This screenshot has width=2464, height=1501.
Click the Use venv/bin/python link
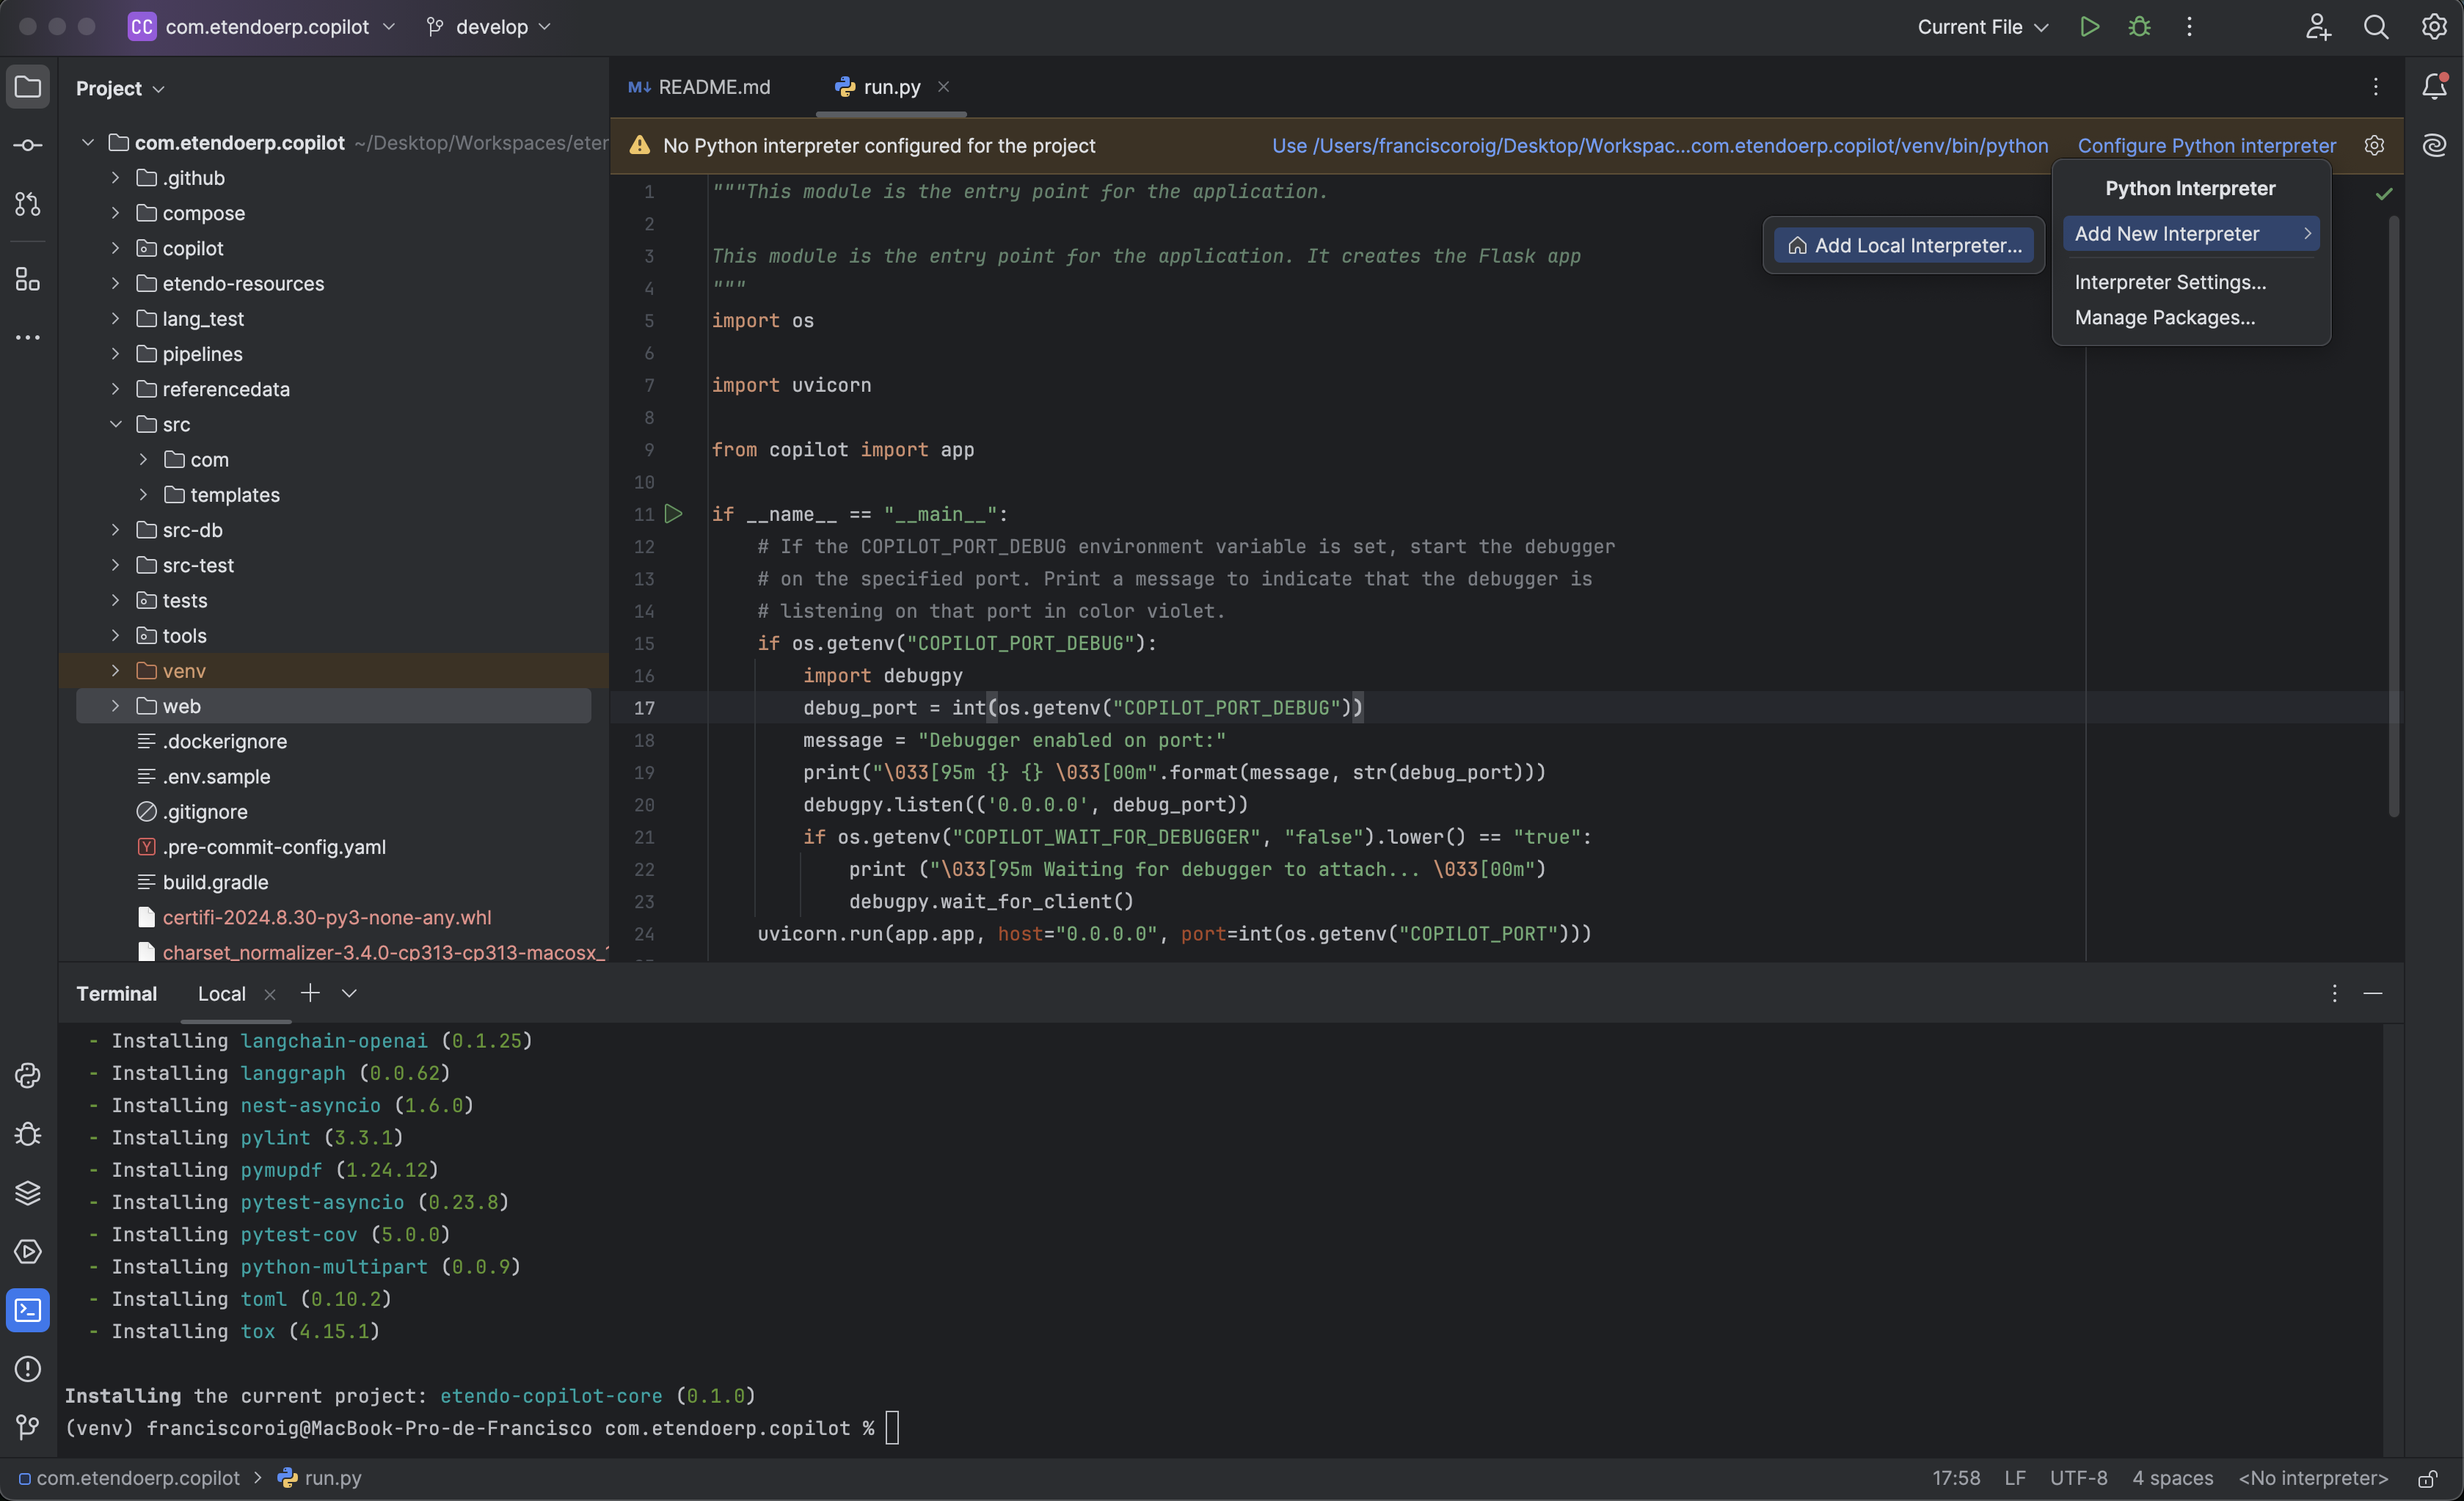pyautogui.click(x=1660, y=146)
